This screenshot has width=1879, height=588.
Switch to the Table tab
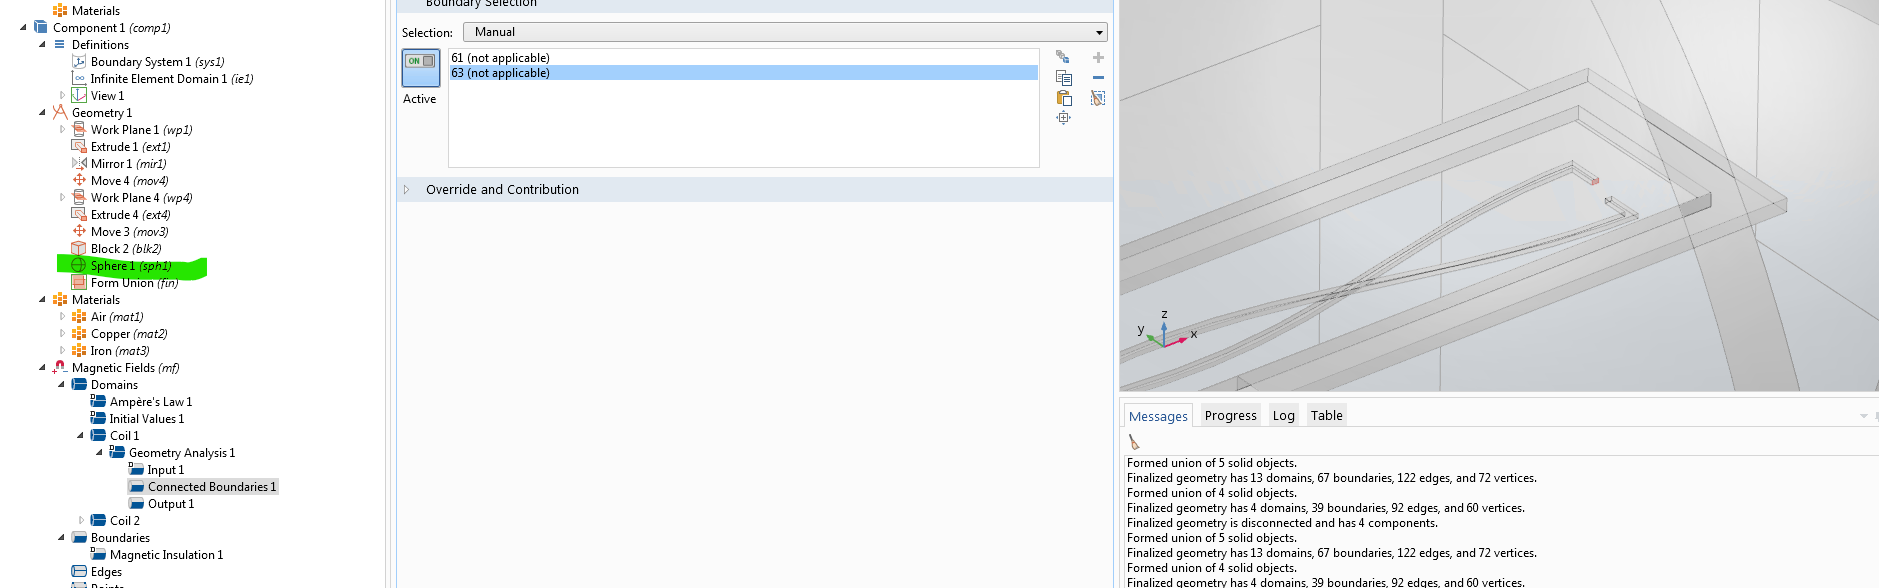point(1326,416)
